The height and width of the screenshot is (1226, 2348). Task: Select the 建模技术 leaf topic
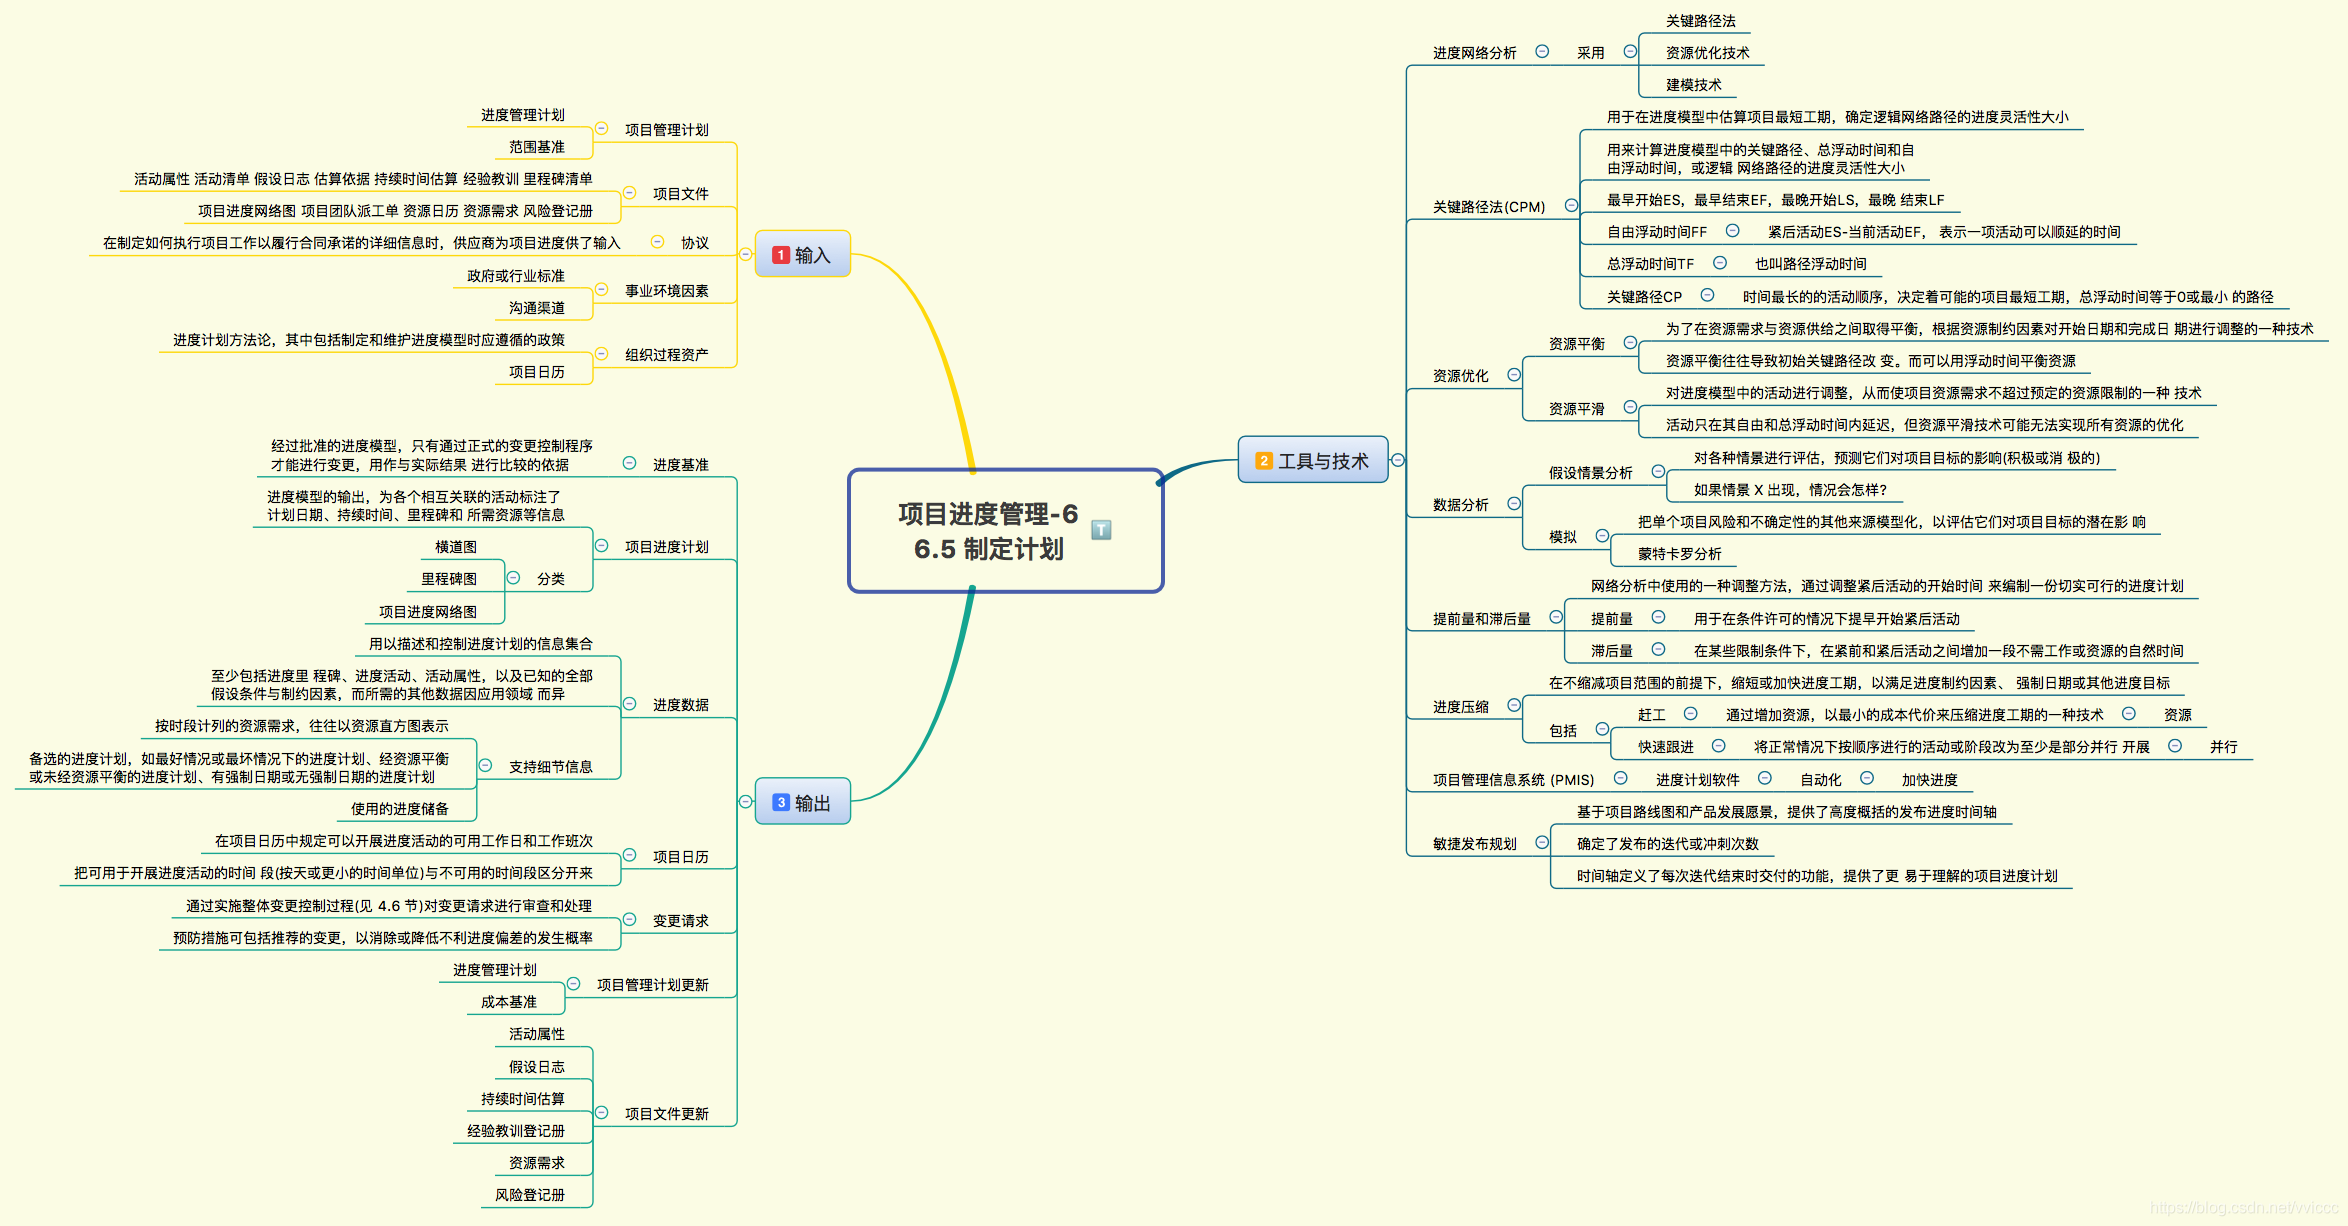(1693, 85)
